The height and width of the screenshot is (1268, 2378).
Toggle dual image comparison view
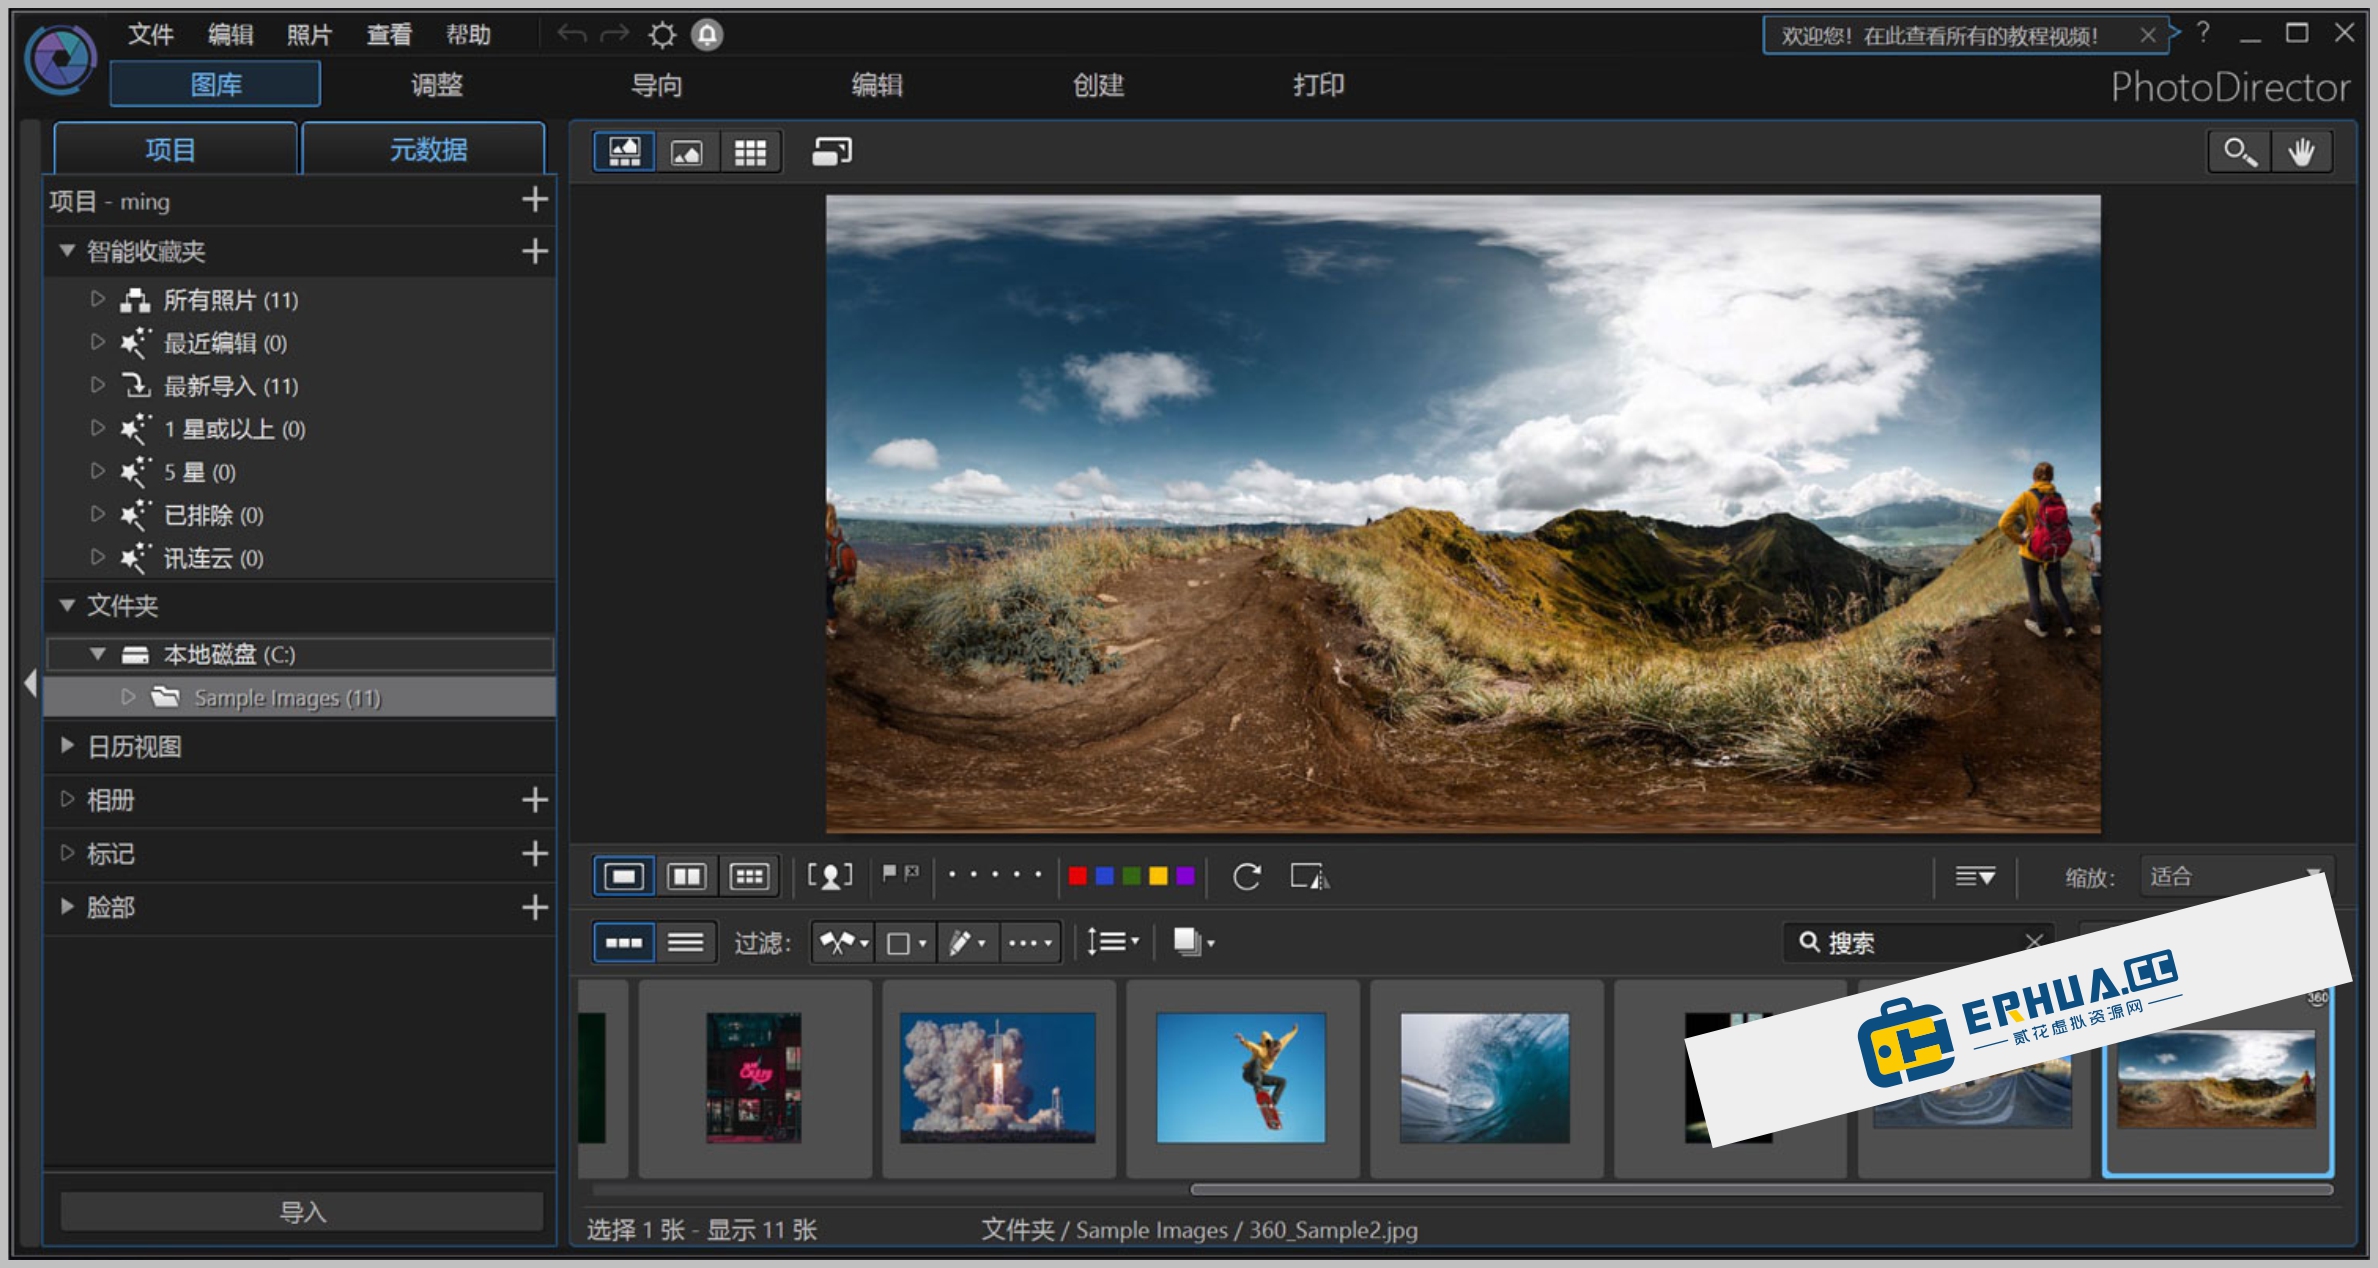click(688, 876)
